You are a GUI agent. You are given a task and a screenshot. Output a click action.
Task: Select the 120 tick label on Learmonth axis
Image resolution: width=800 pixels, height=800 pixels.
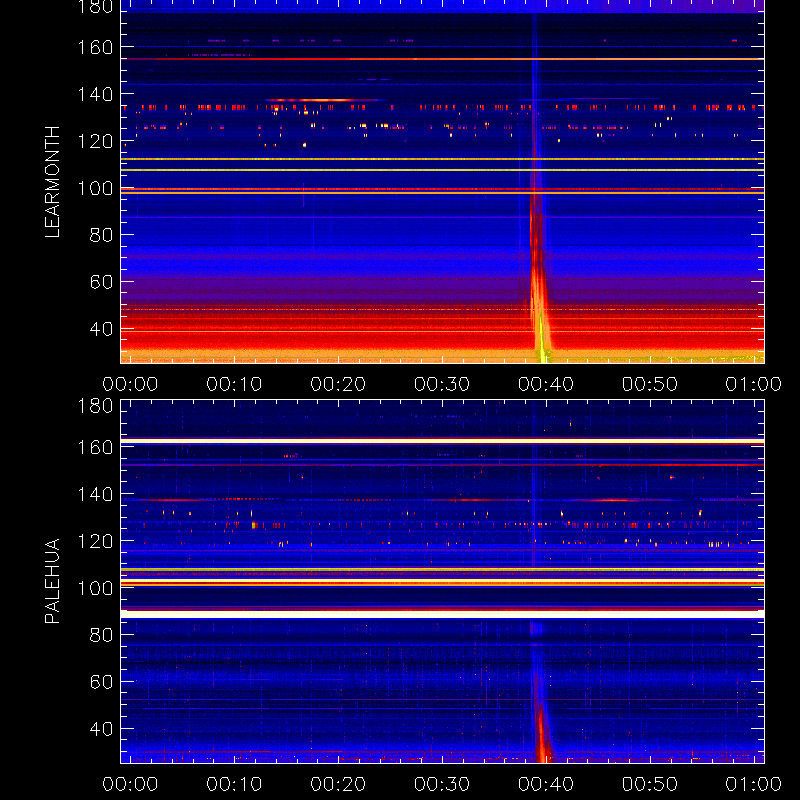pyautogui.click(x=95, y=141)
